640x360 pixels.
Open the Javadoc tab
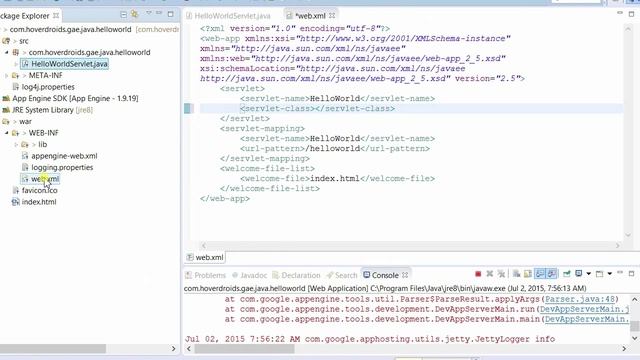(x=249, y=275)
